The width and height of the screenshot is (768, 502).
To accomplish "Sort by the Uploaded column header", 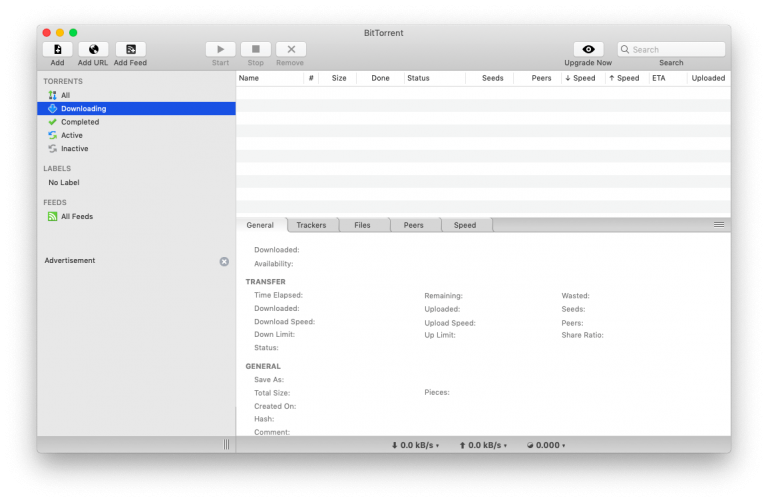I will tap(708, 78).
